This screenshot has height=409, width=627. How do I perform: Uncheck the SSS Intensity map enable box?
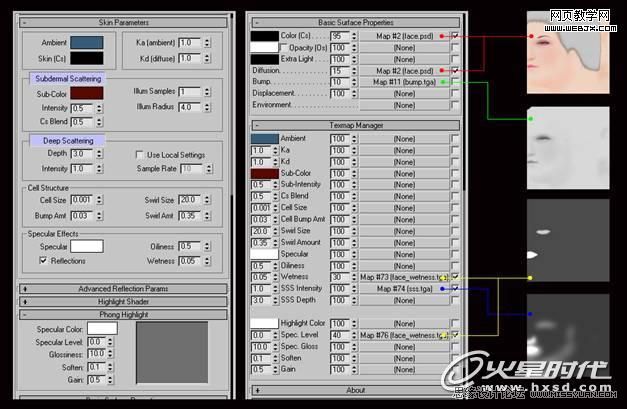pos(455,289)
